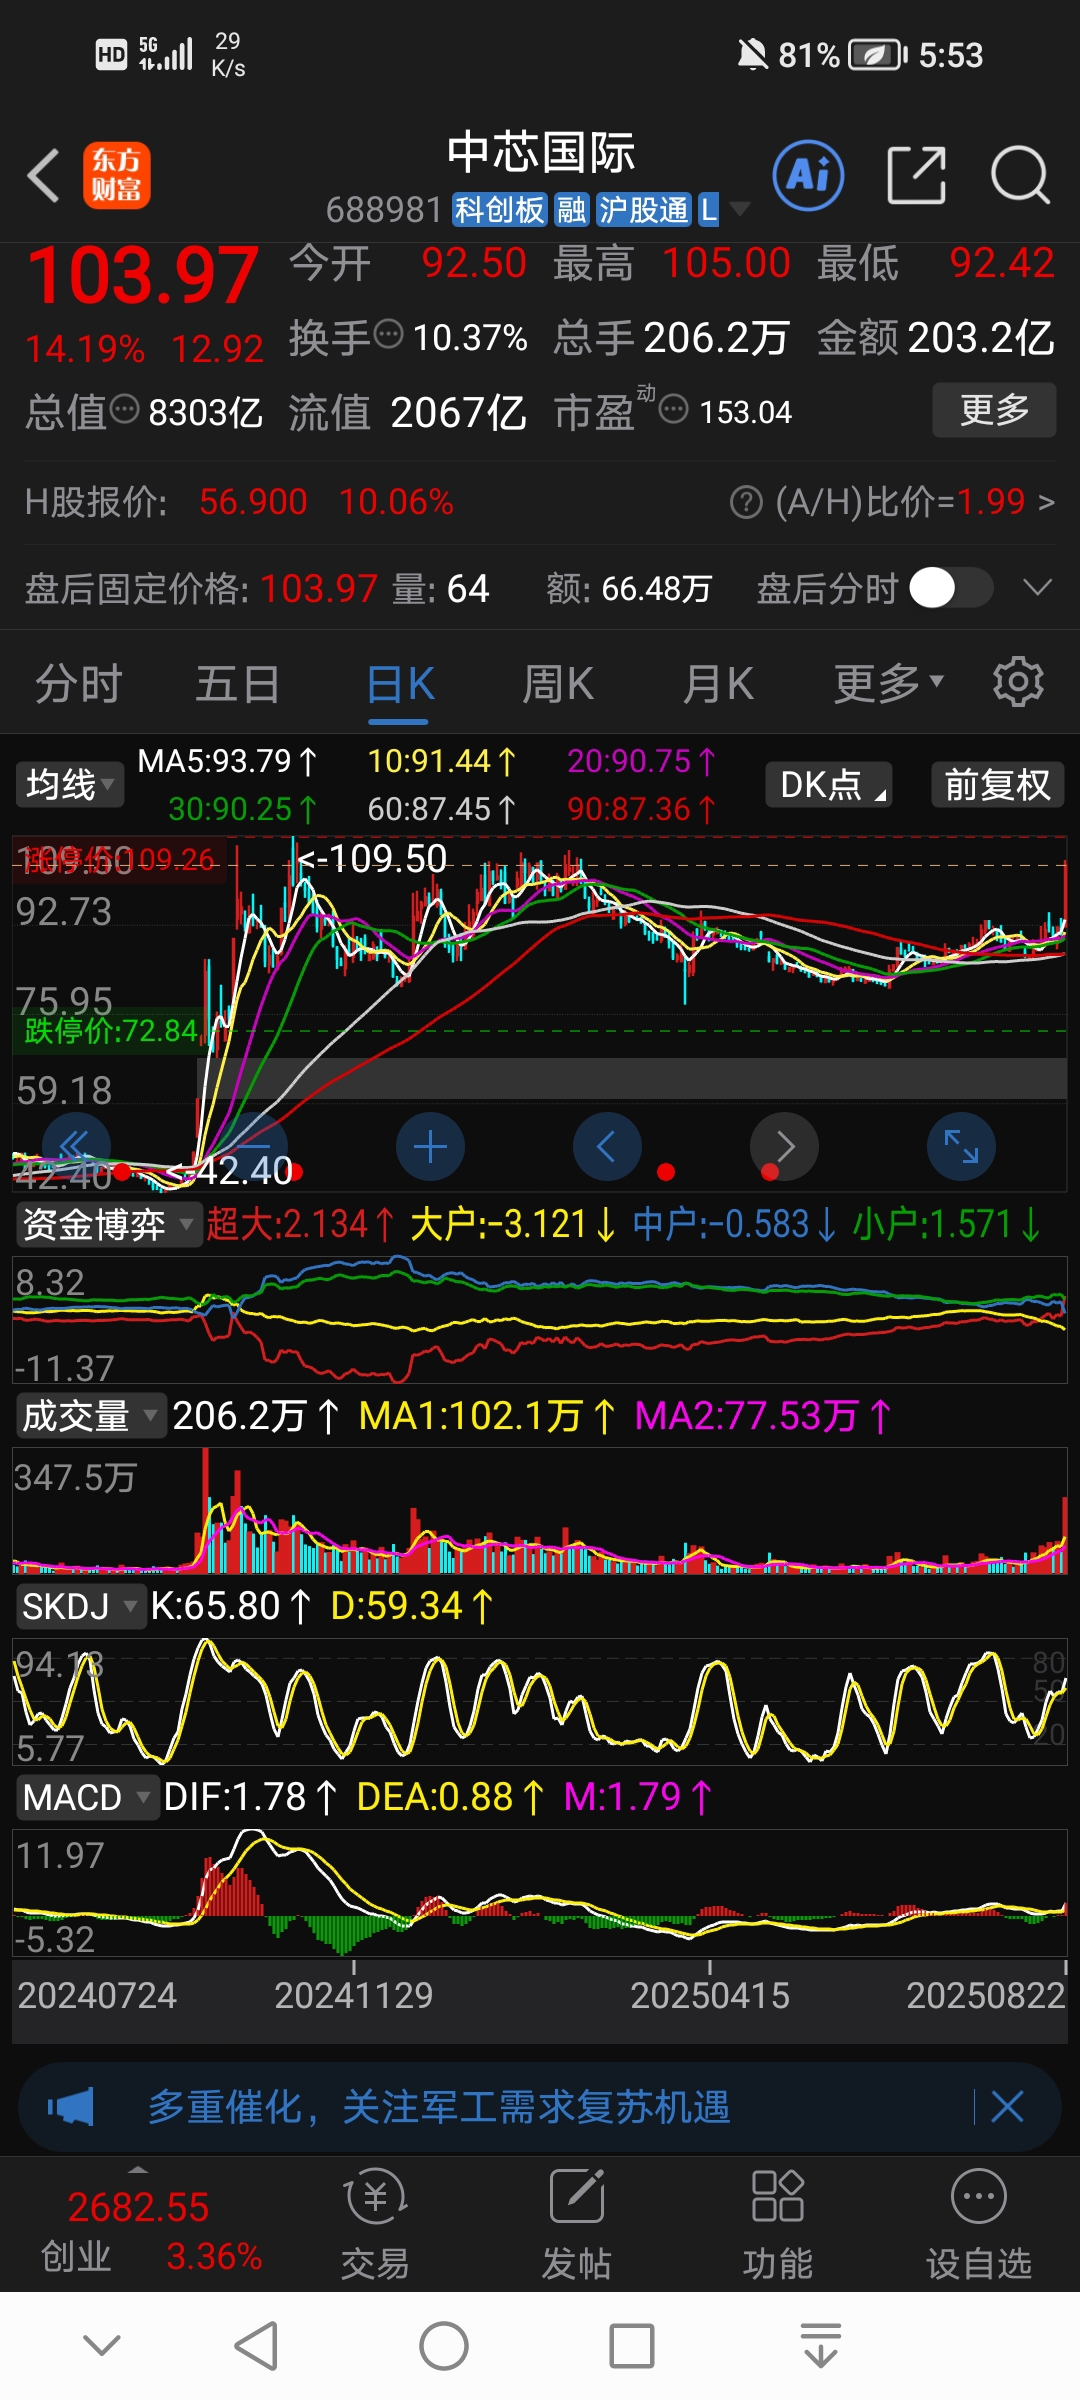Zoom out chart with minus button
This screenshot has height=2400, width=1080.
coord(254,1146)
